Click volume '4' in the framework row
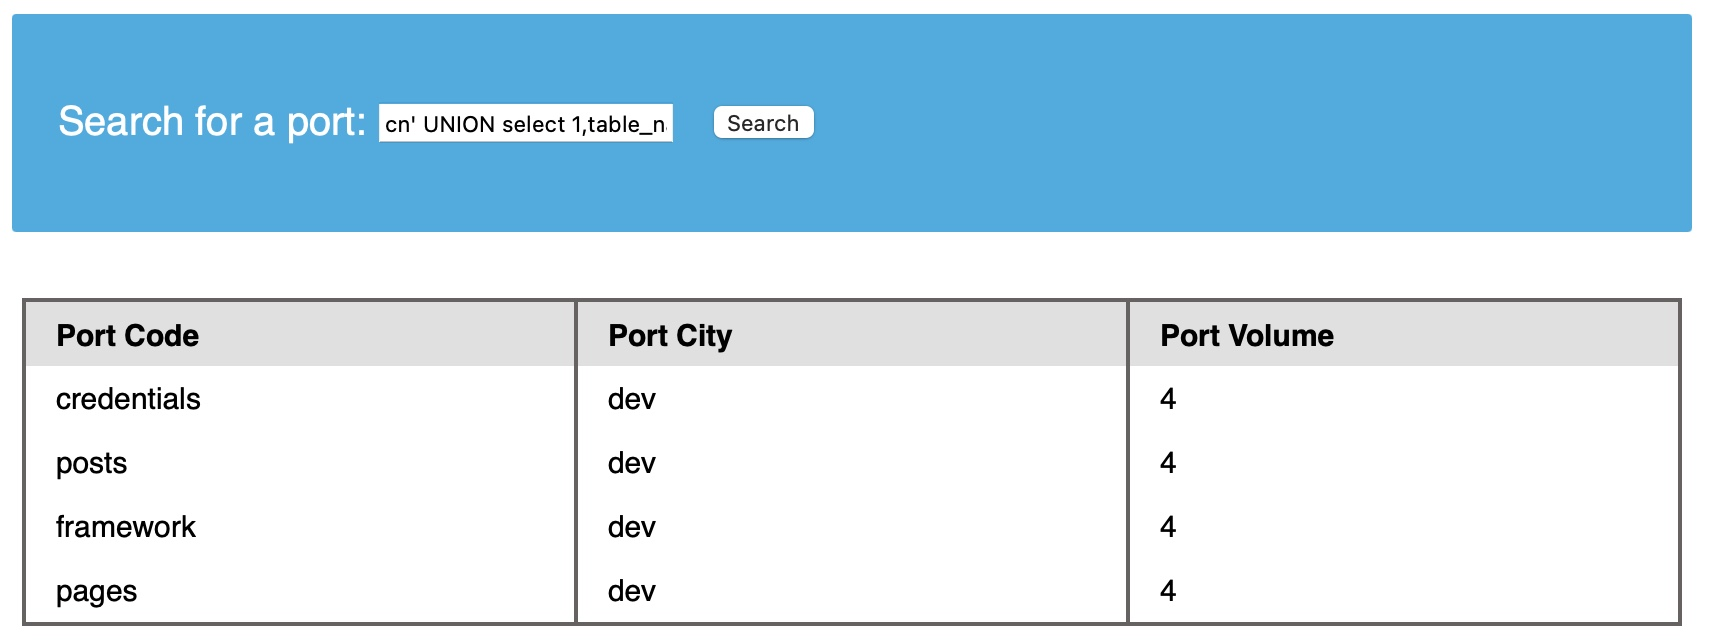Viewport: 1710px width, 640px height. coord(1168,527)
